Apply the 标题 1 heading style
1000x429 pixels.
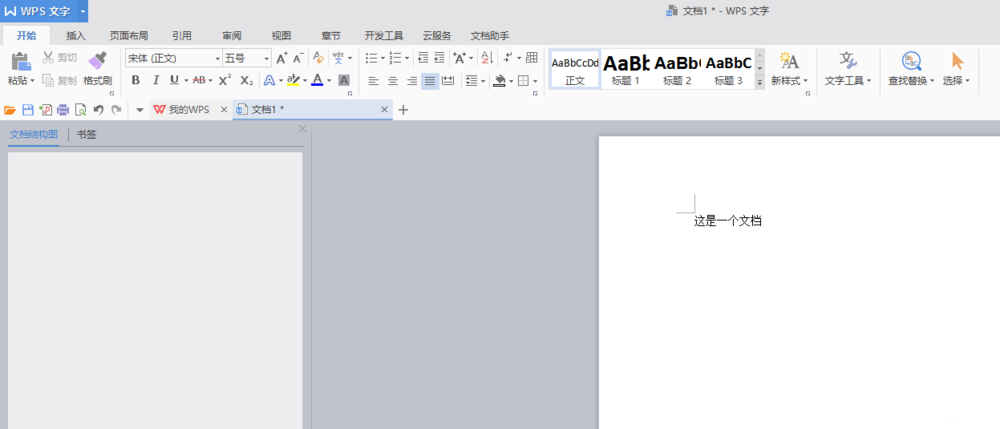click(x=626, y=69)
